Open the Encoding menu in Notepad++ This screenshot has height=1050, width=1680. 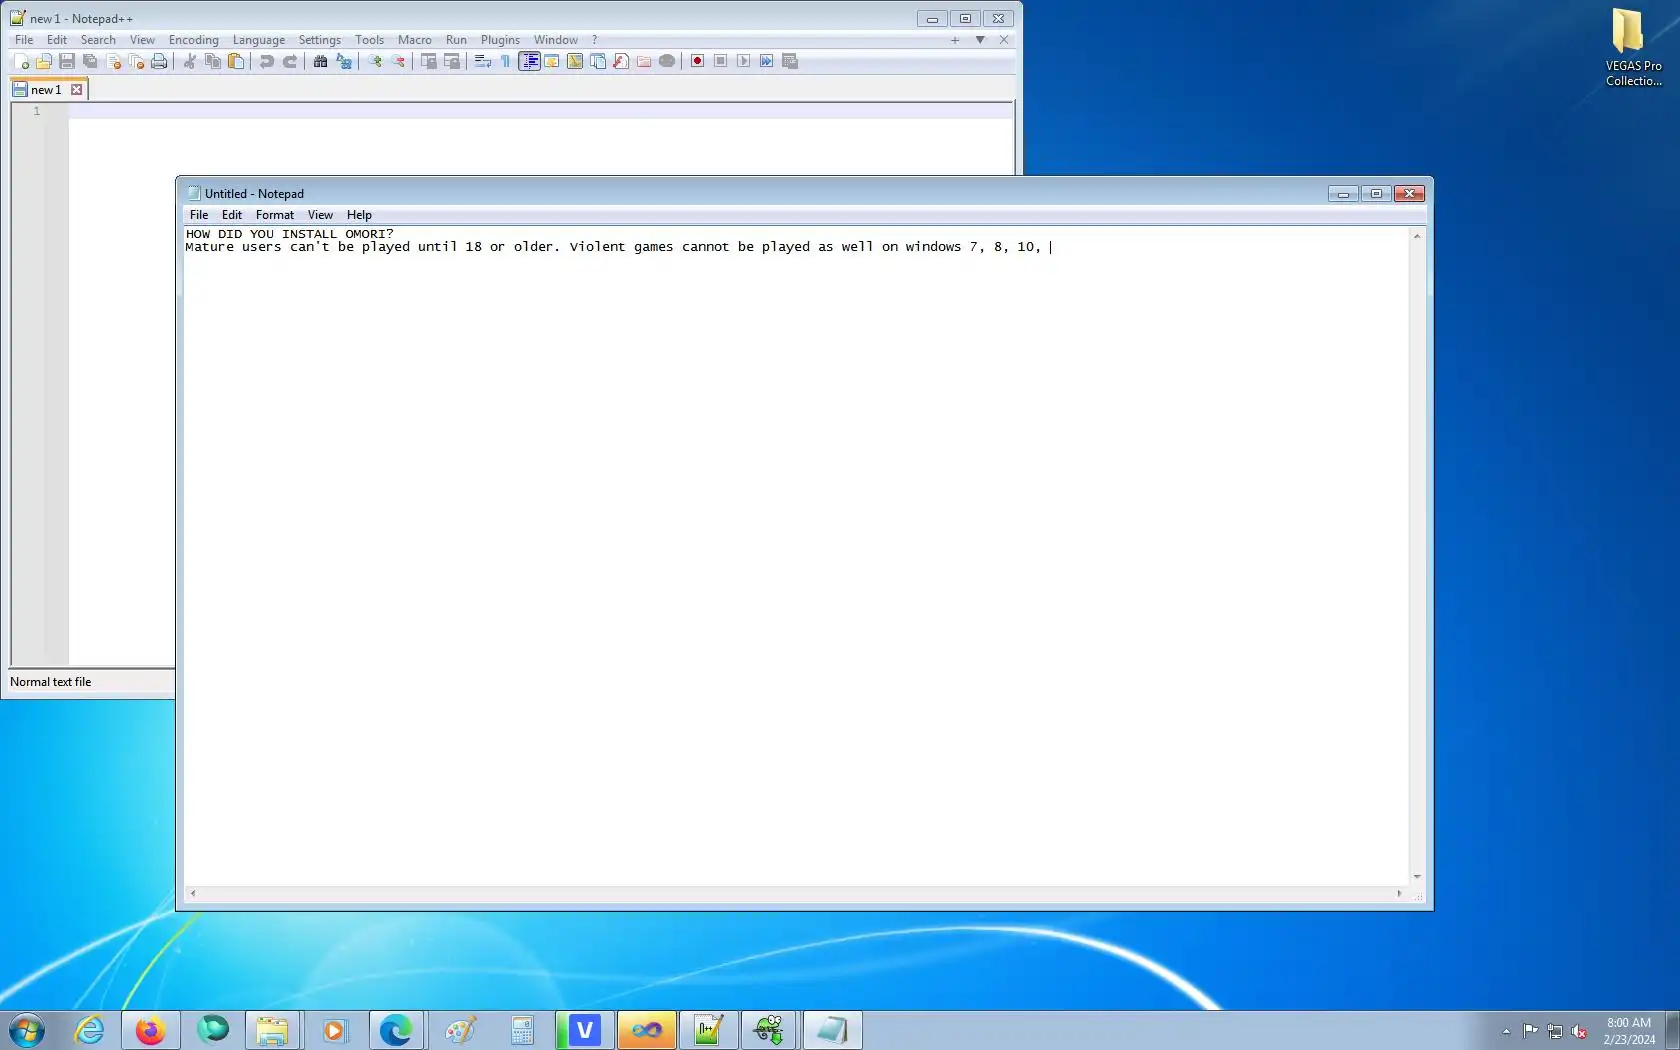(193, 40)
